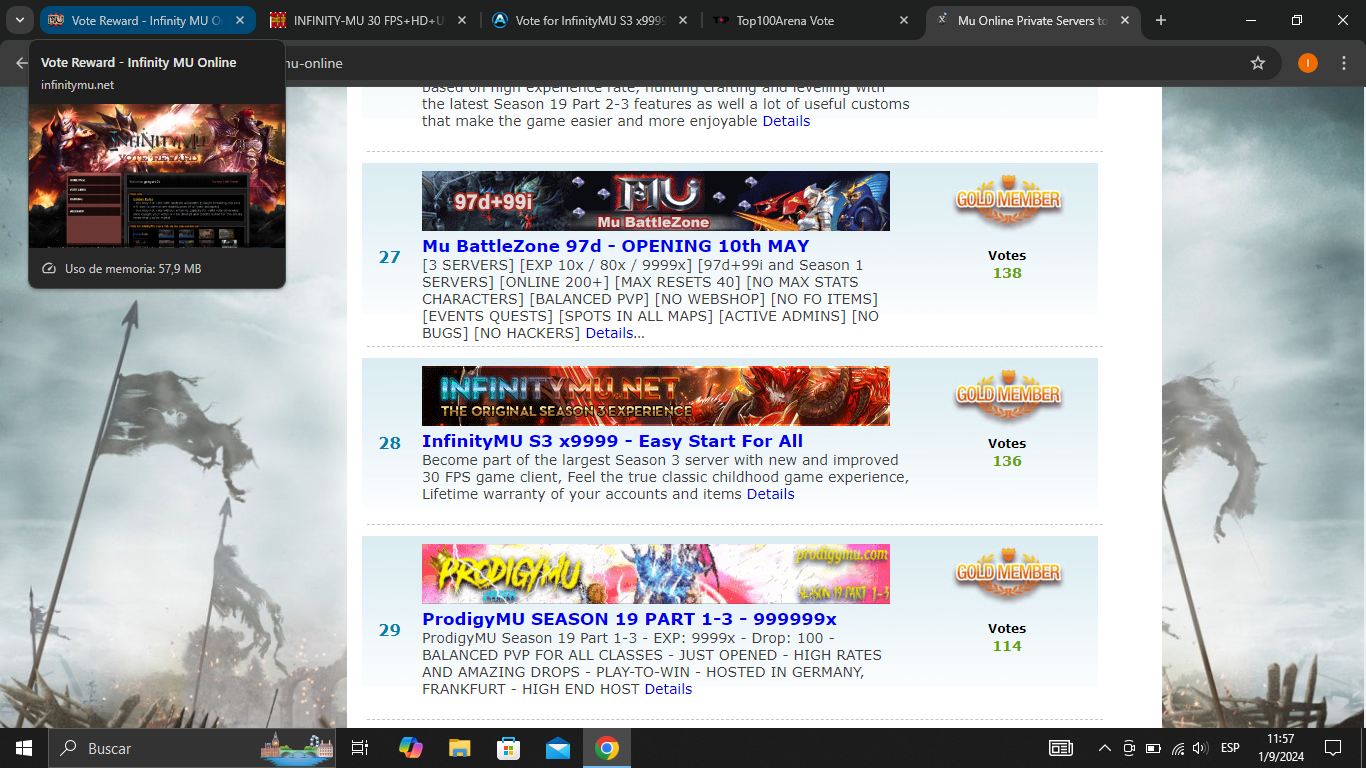Click rank number 28
Screen dimensions: 1366x768
389,443
